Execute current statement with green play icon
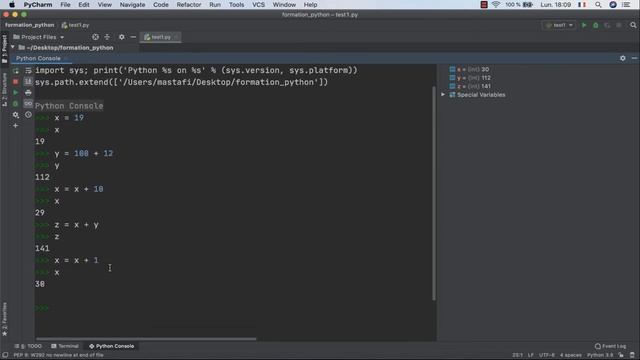 (x=16, y=93)
